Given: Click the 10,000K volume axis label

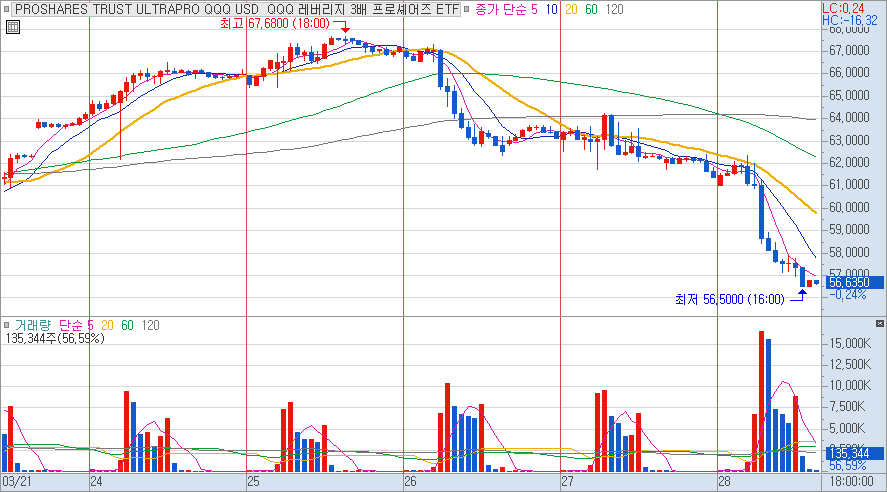Looking at the screenshot, I should click(850, 385).
